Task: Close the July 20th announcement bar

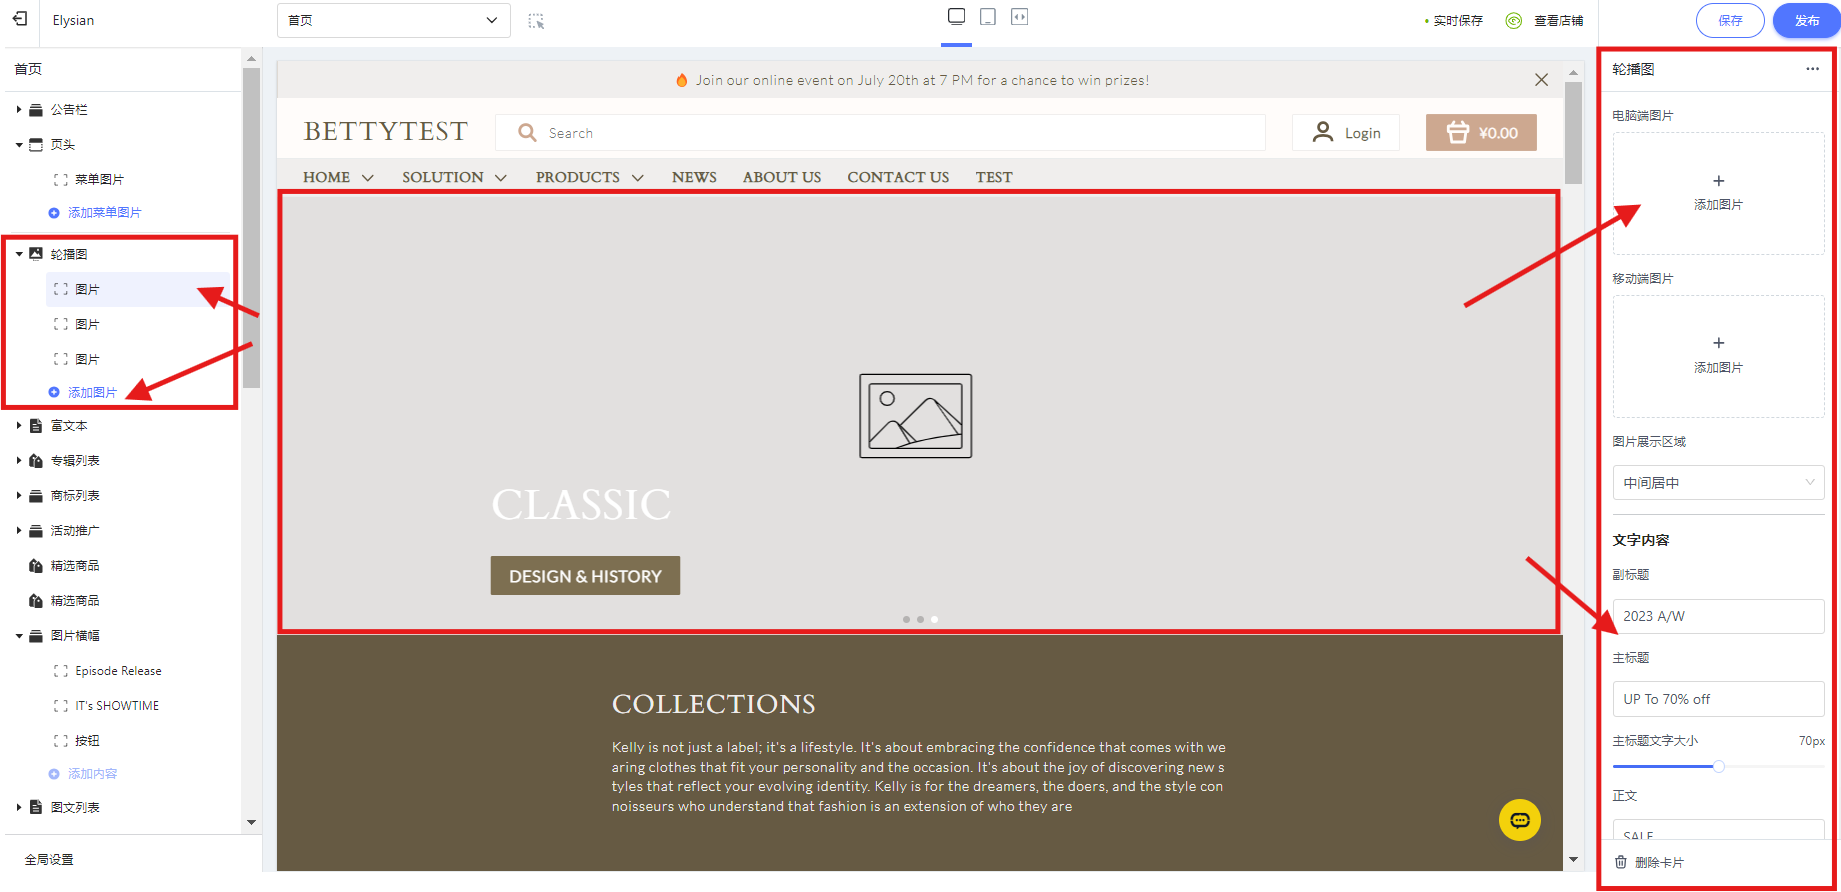Action: pos(1541,80)
